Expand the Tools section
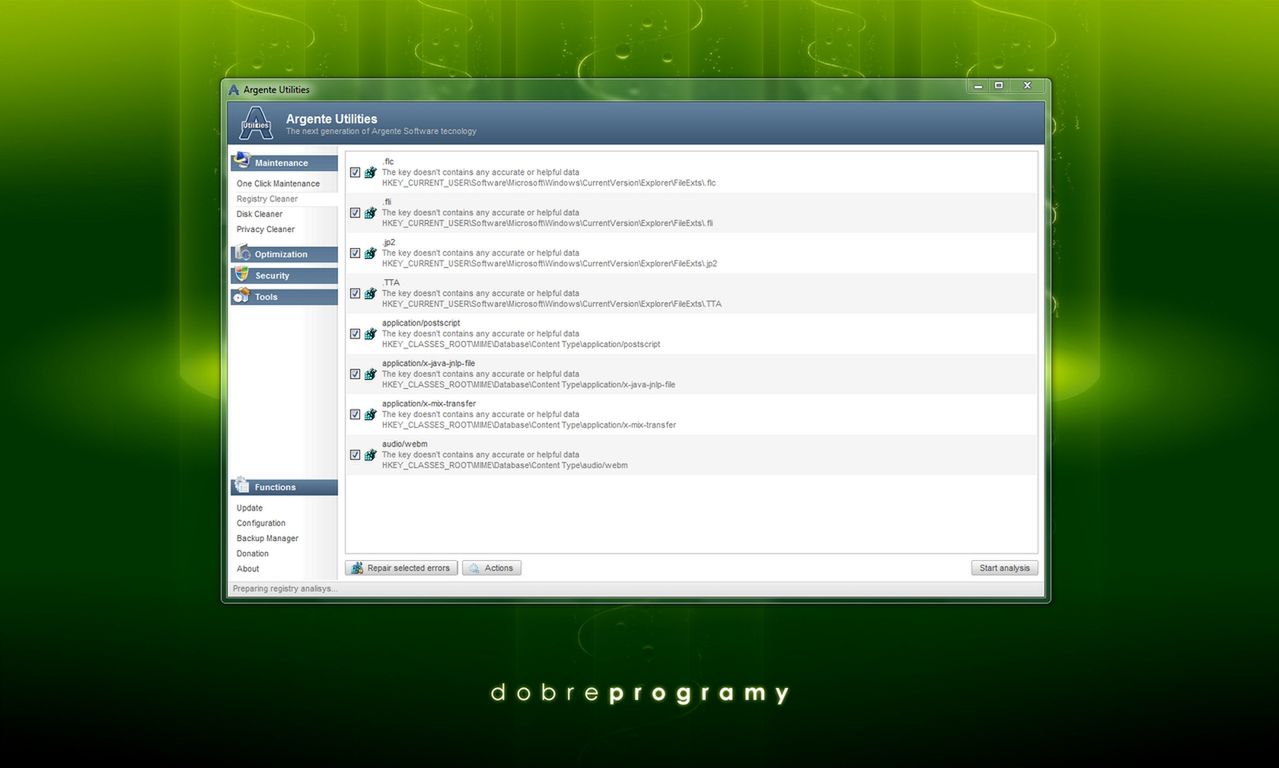 point(284,297)
